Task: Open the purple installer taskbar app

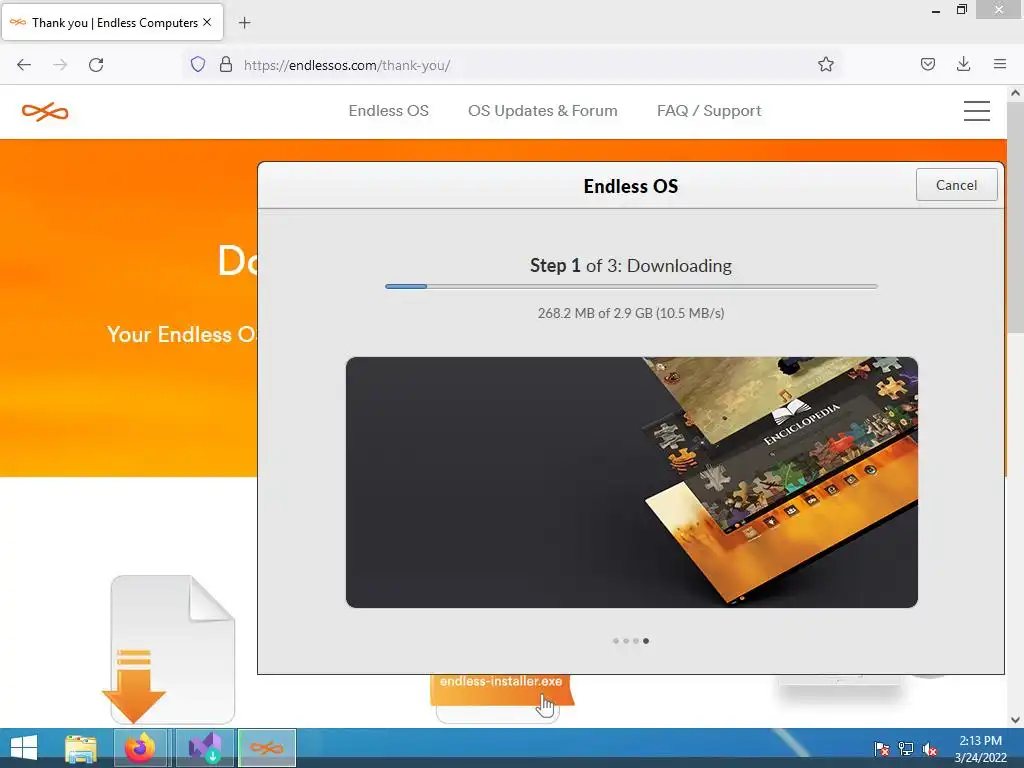Action: click(x=205, y=748)
